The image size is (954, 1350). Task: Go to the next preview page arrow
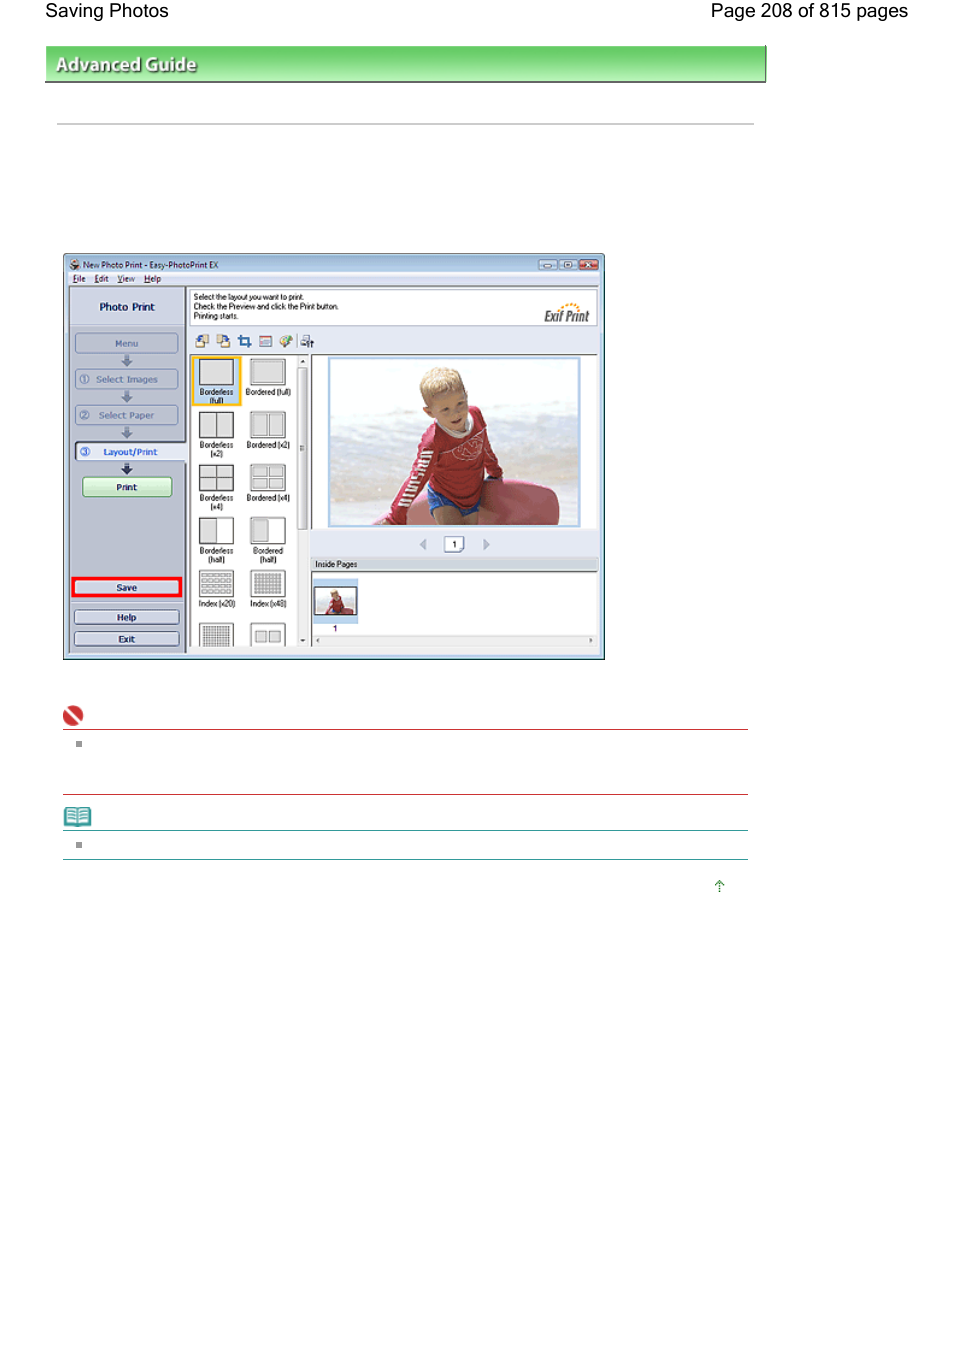tap(486, 544)
